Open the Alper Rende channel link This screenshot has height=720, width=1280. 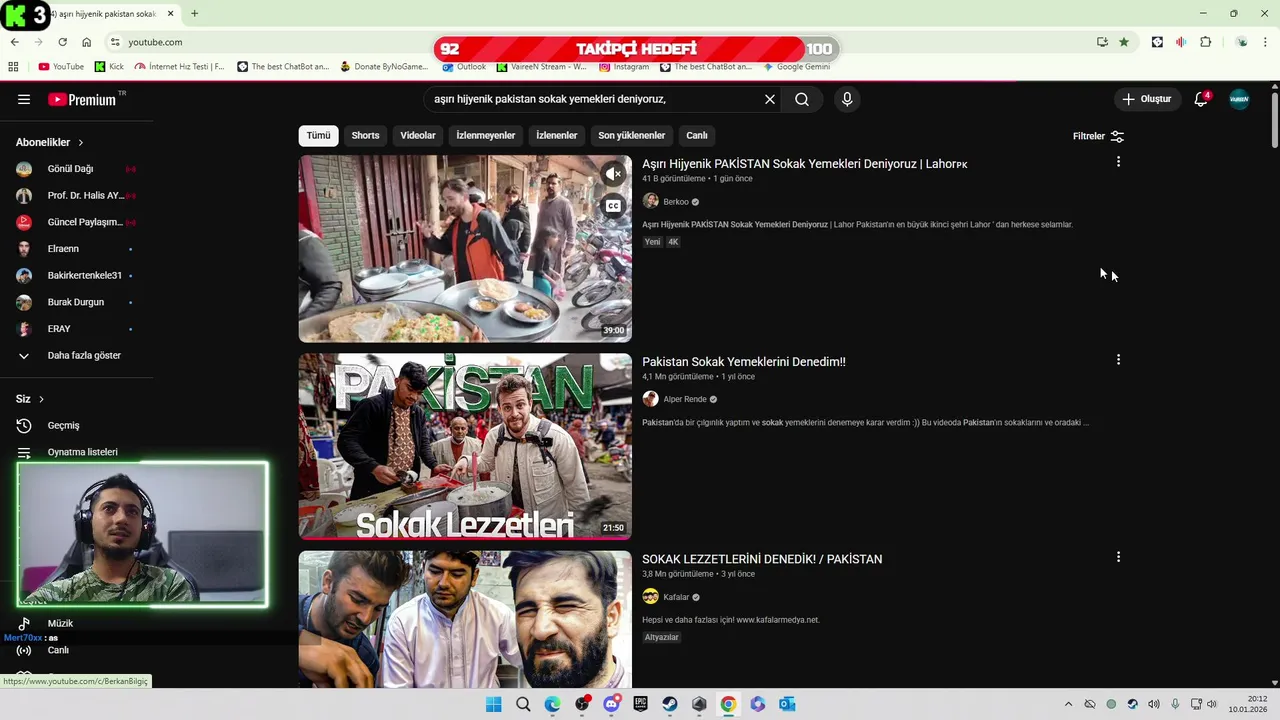685,399
